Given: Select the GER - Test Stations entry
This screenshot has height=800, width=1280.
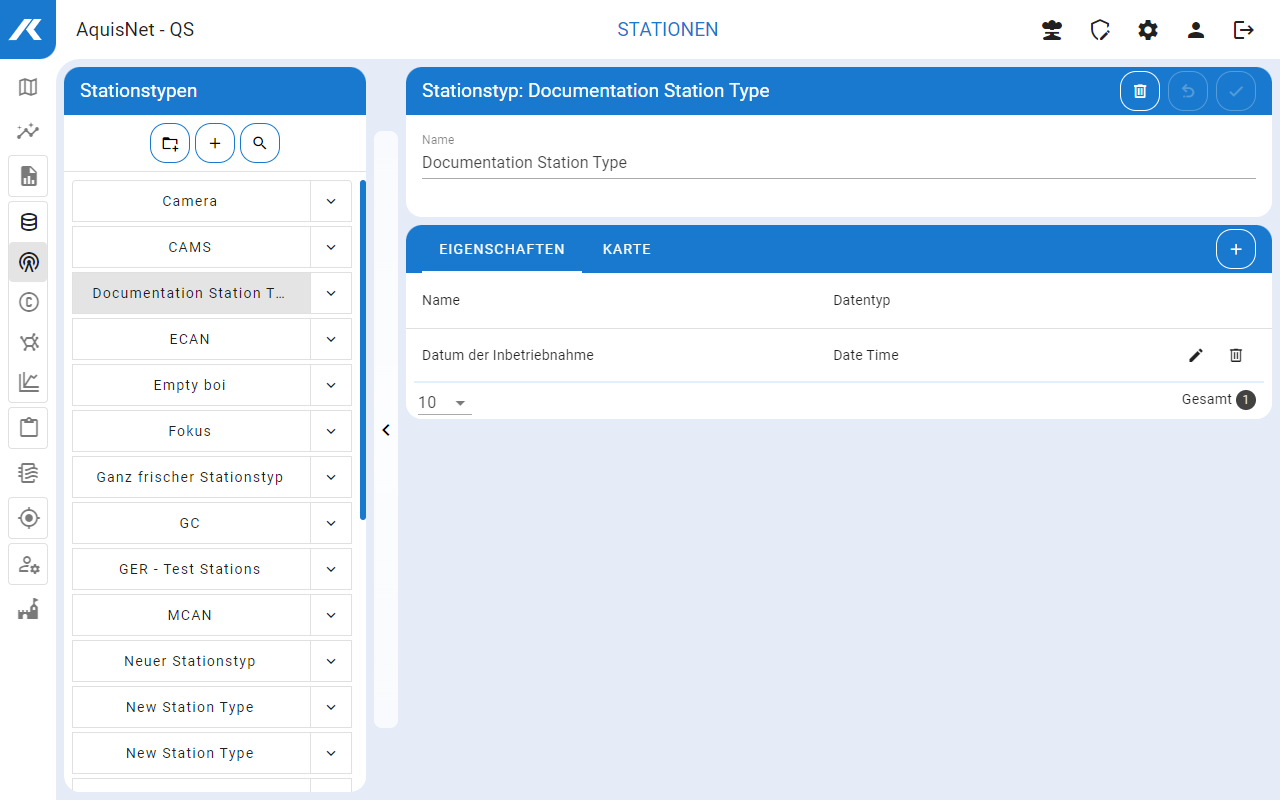Looking at the screenshot, I should pyautogui.click(x=190, y=569).
